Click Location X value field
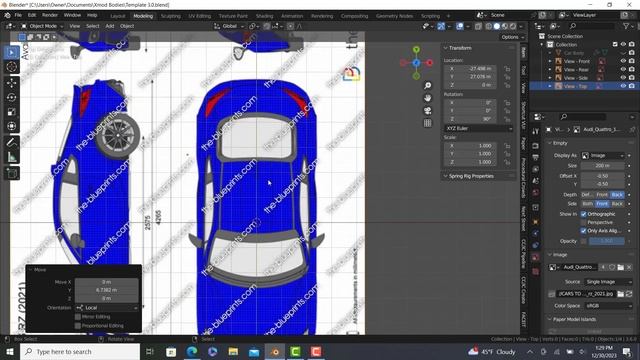Viewport: 640px width, 360px height. (470, 69)
